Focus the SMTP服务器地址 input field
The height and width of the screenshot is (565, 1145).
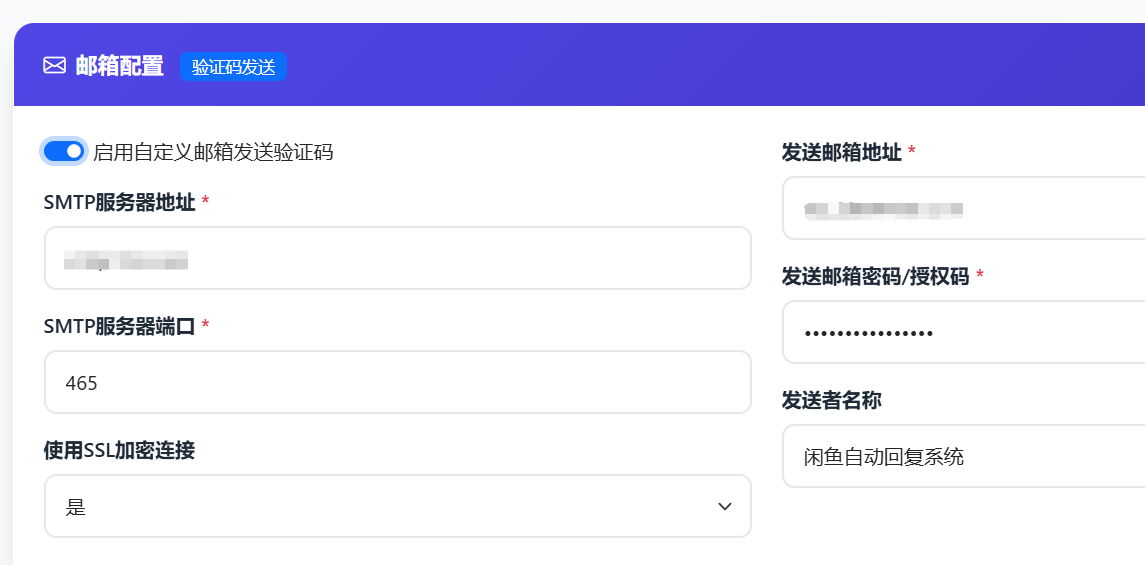398,258
